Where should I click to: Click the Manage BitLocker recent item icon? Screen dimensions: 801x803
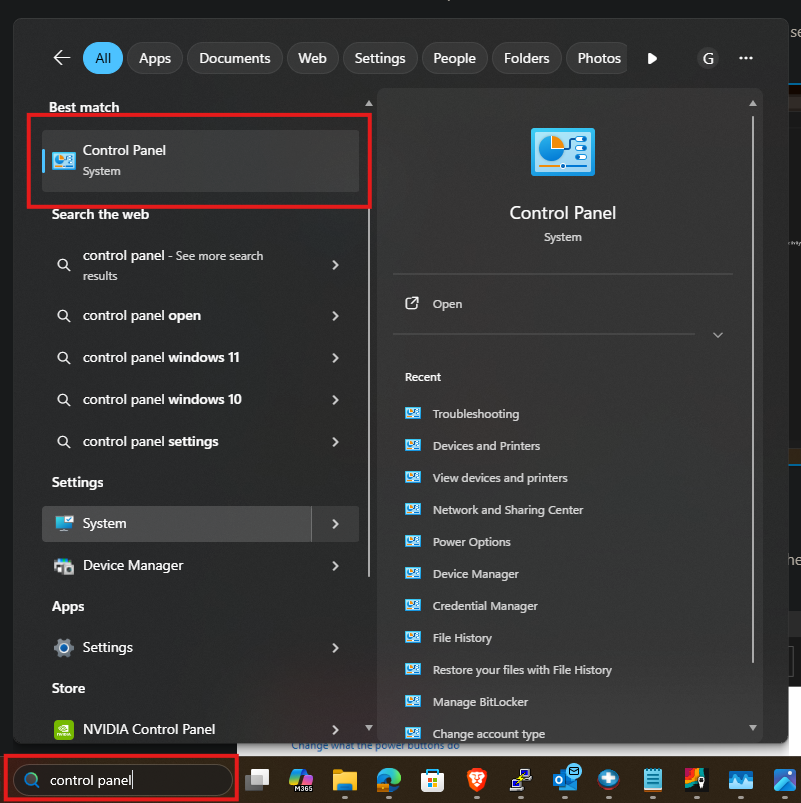413,701
